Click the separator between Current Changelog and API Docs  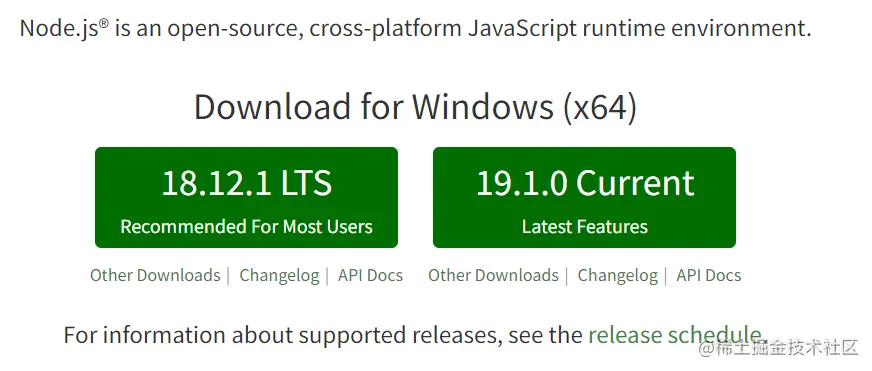pos(666,276)
